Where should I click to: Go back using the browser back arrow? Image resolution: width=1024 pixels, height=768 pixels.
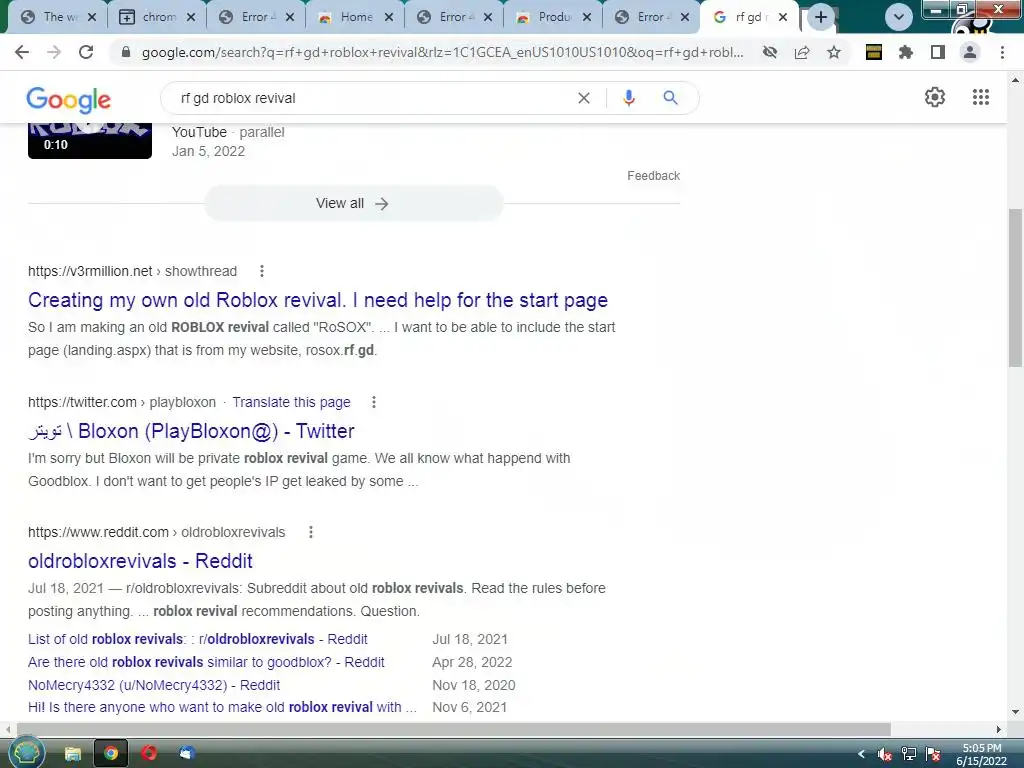[x=22, y=52]
